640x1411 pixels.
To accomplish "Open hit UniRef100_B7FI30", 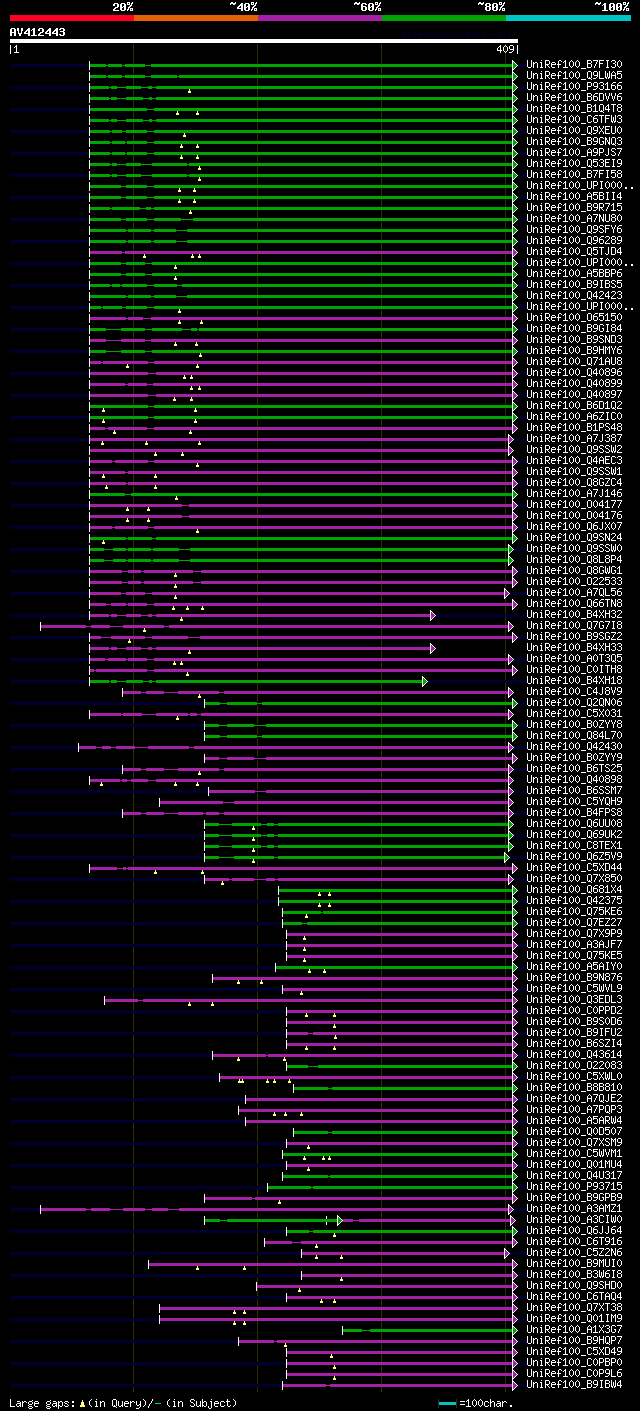I will 574,64.
